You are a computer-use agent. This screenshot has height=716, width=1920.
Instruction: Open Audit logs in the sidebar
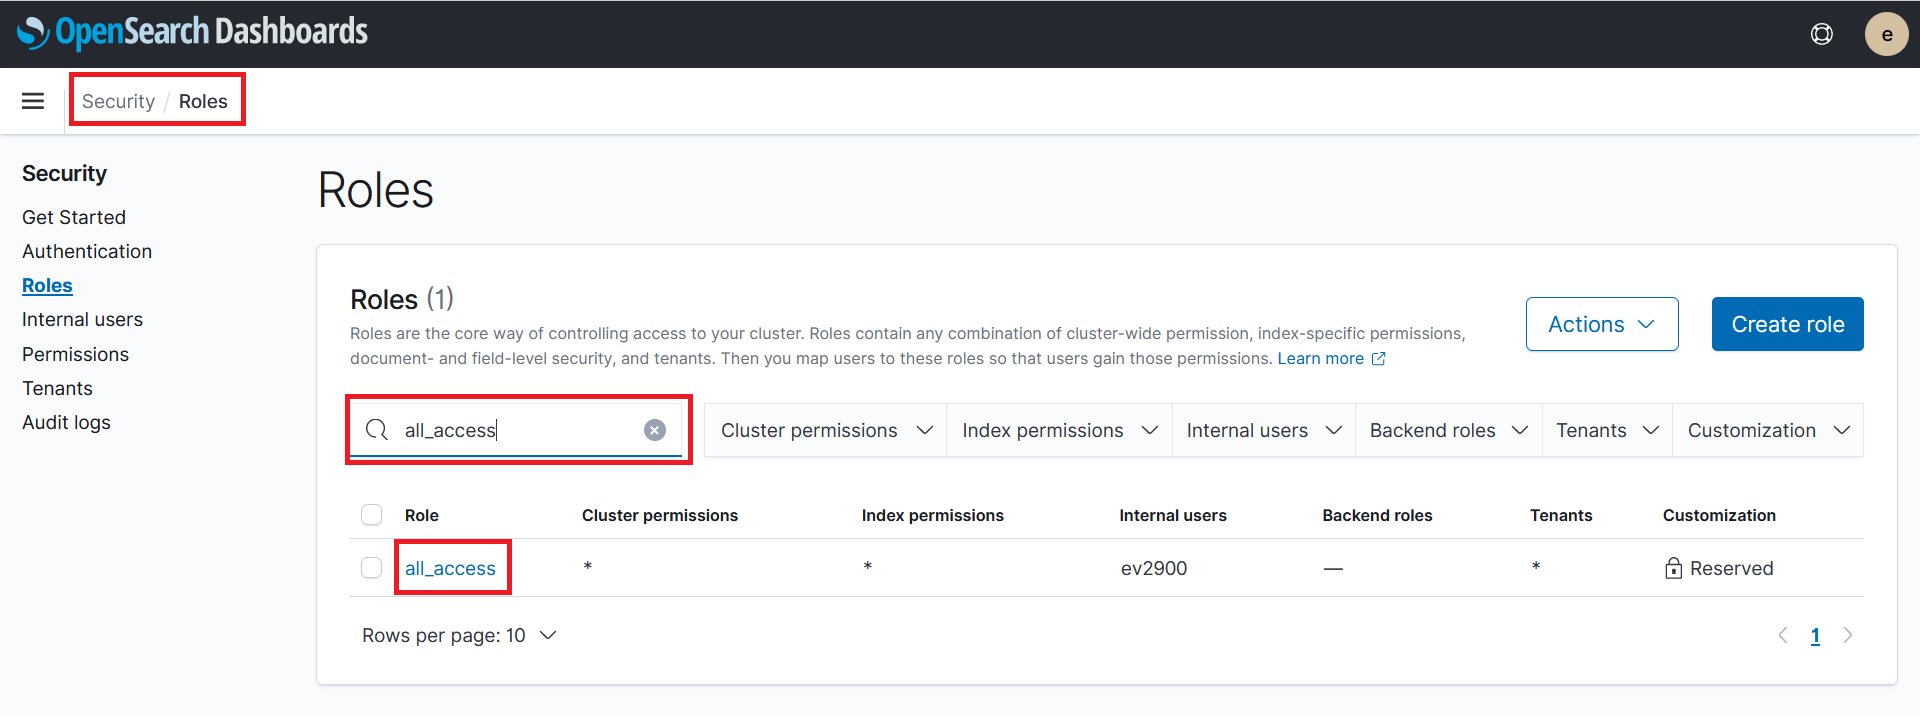tap(66, 422)
